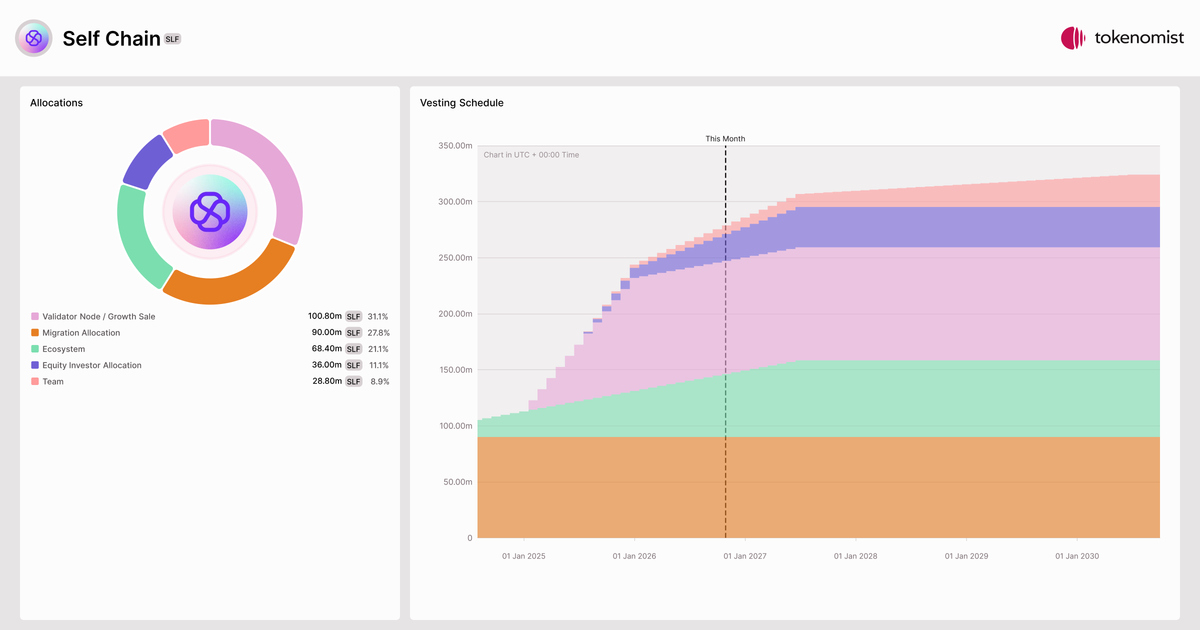Click the 90.00m amount value
Screen dimensions: 1200x630
(326, 333)
